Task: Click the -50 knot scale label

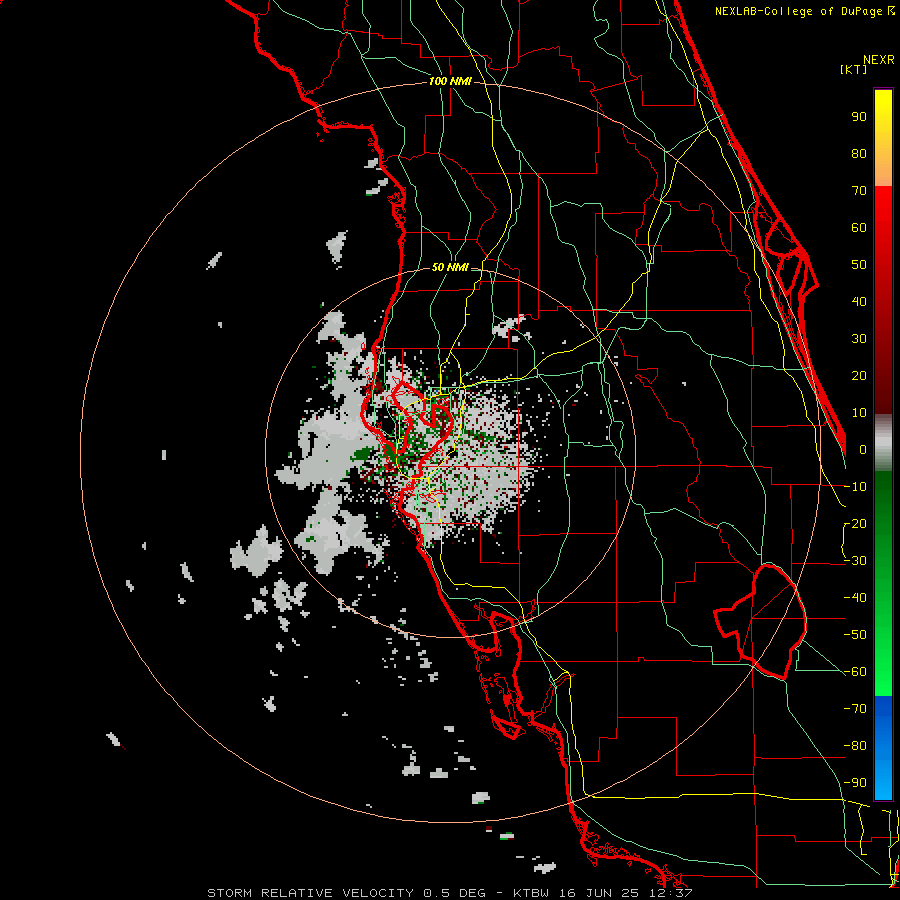Action: (856, 635)
